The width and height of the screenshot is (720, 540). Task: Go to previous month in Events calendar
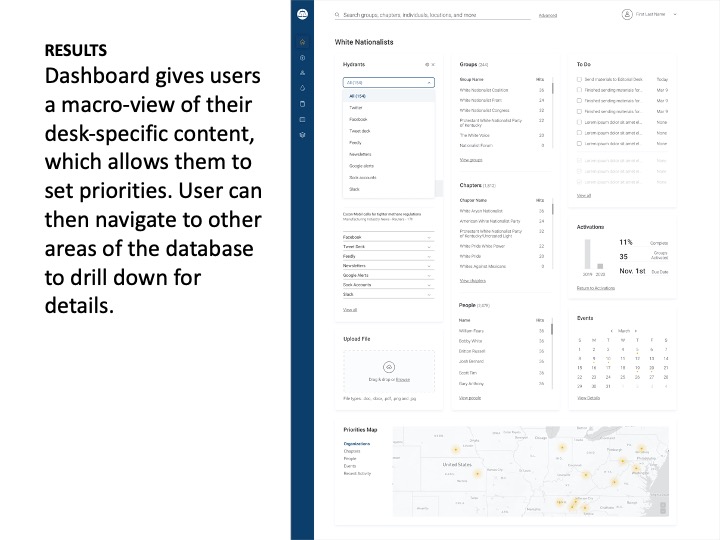(x=612, y=331)
